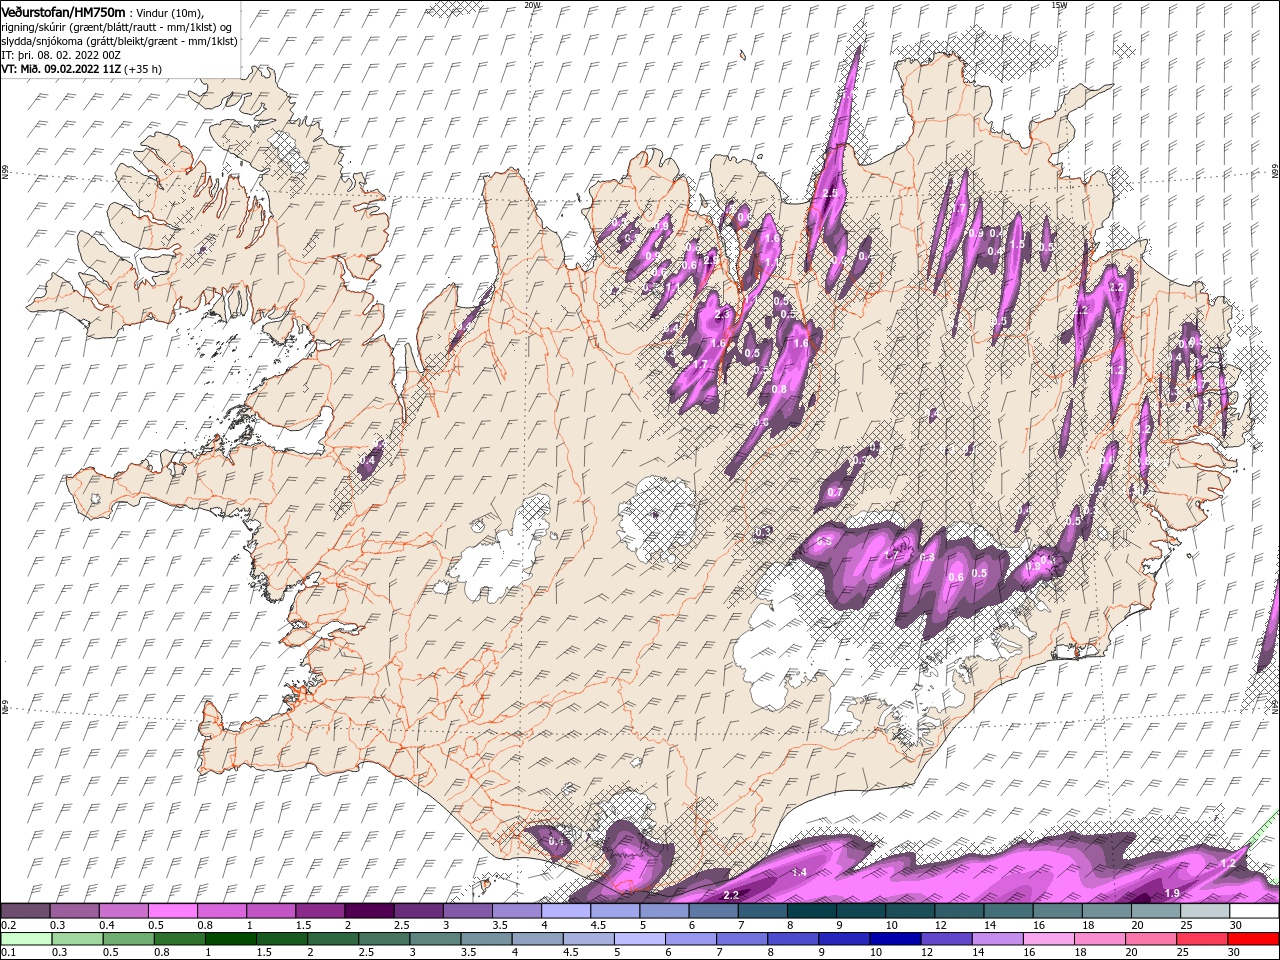Screen dimensions: 1280x960
Task: Pick the white snow-scale swatch labeled 30
Action: (x=1254, y=911)
